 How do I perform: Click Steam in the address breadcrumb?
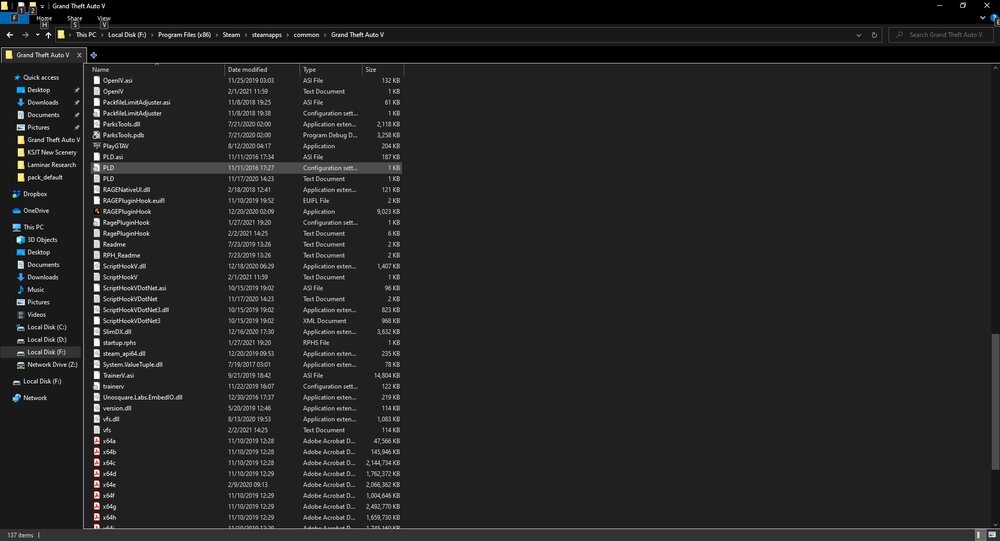coord(231,35)
